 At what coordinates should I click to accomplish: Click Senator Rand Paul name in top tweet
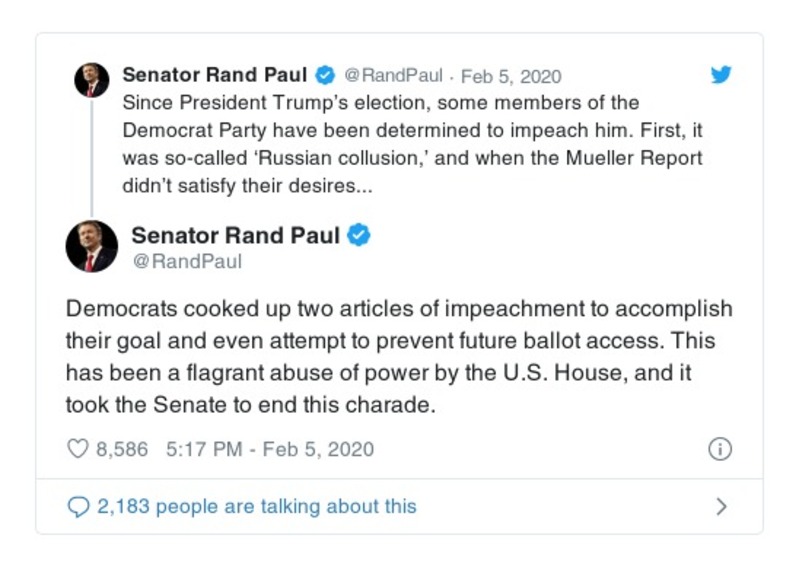(214, 75)
